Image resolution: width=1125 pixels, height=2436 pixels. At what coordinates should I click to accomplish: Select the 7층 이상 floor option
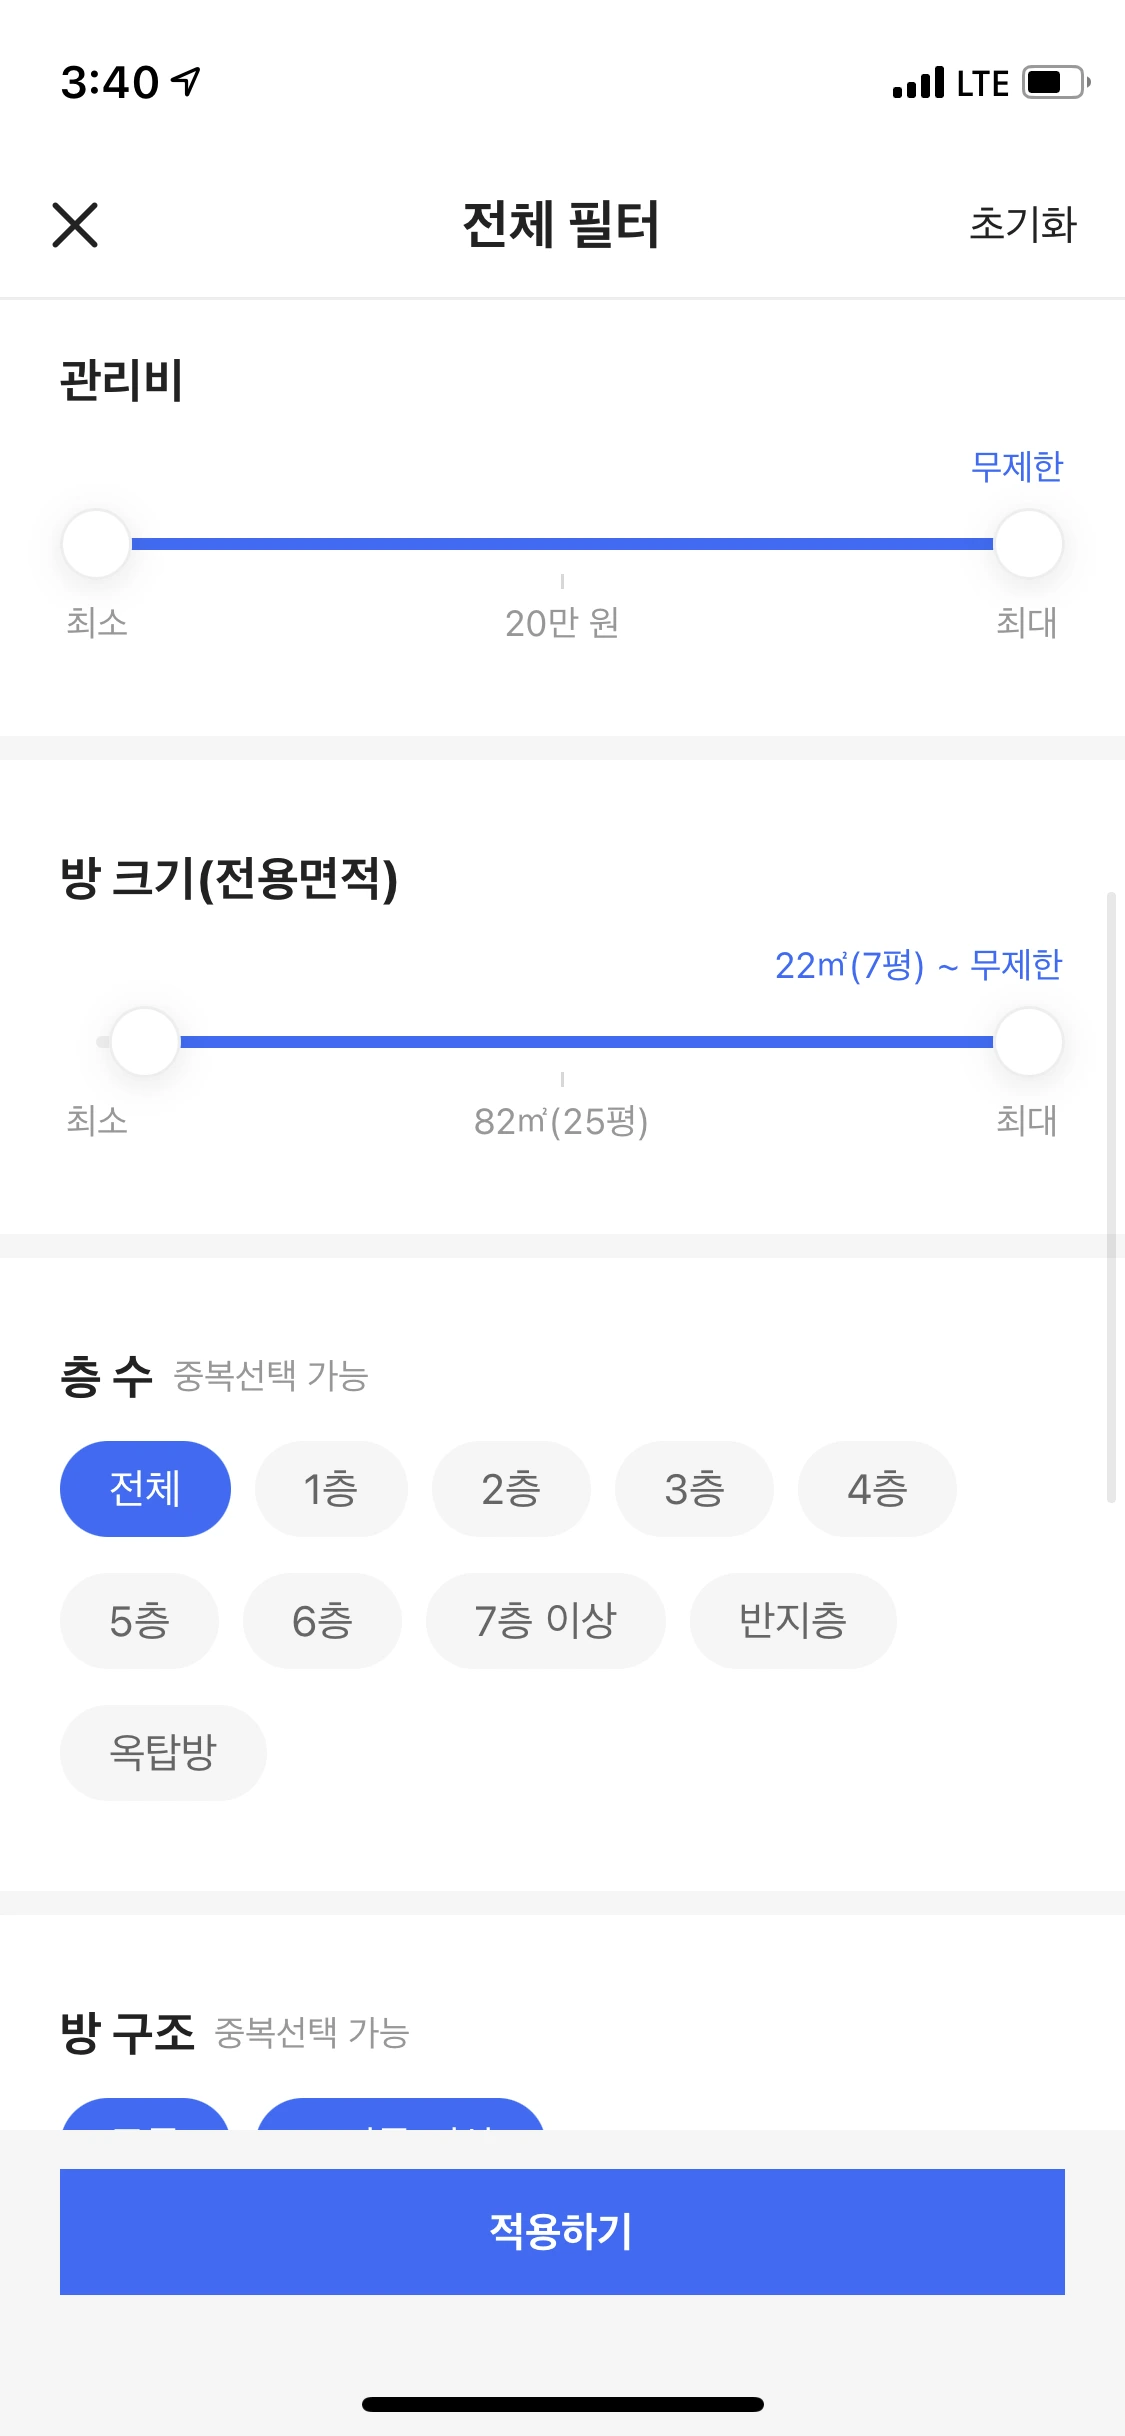coord(545,1621)
